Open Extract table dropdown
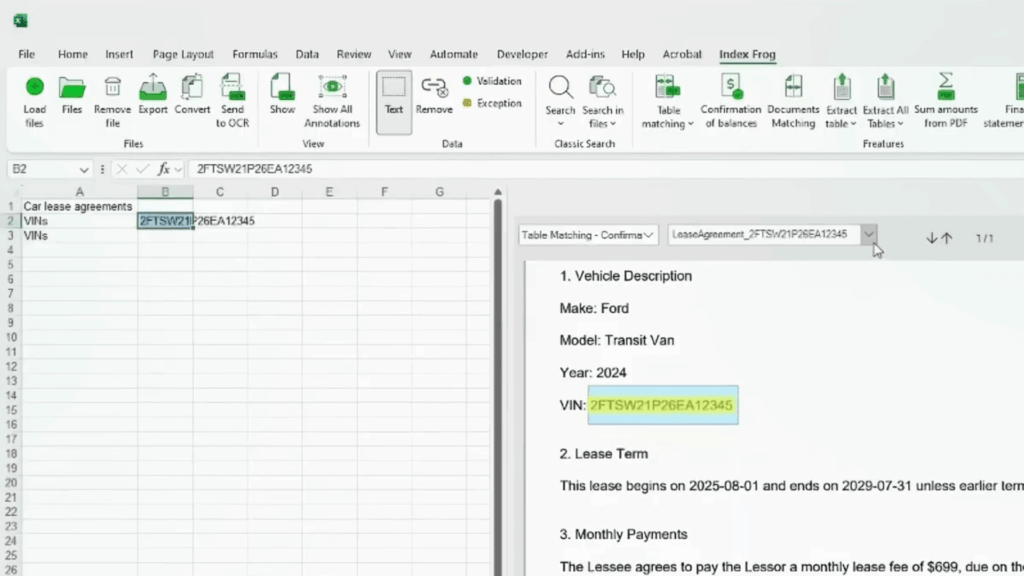Screen dimensions: 1024x576 (853, 124)
